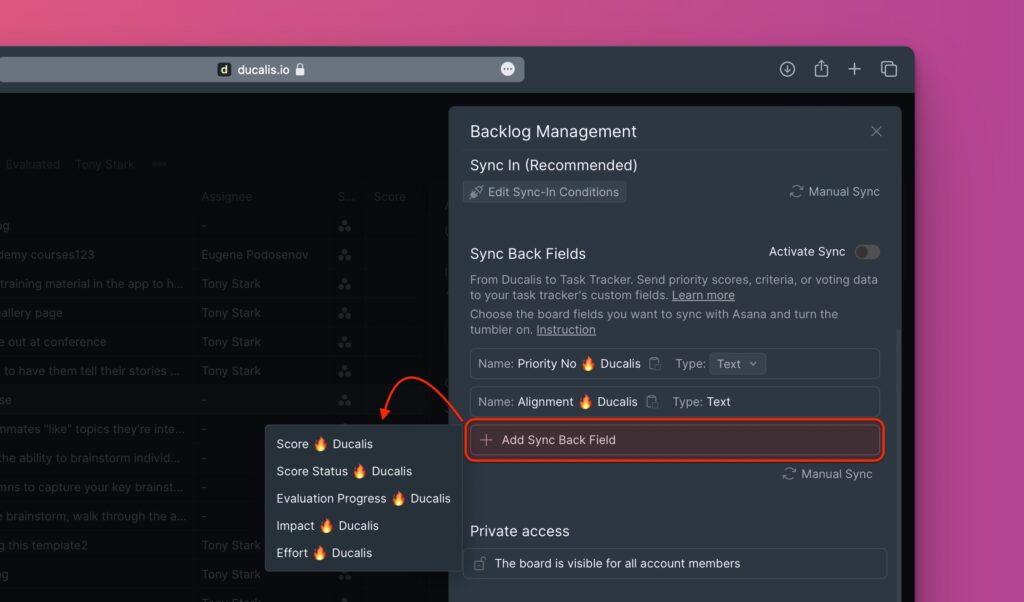Image resolution: width=1024 pixels, height=602 pixels.
Task: Click the board visibility setting text
Action: (617, 563)
